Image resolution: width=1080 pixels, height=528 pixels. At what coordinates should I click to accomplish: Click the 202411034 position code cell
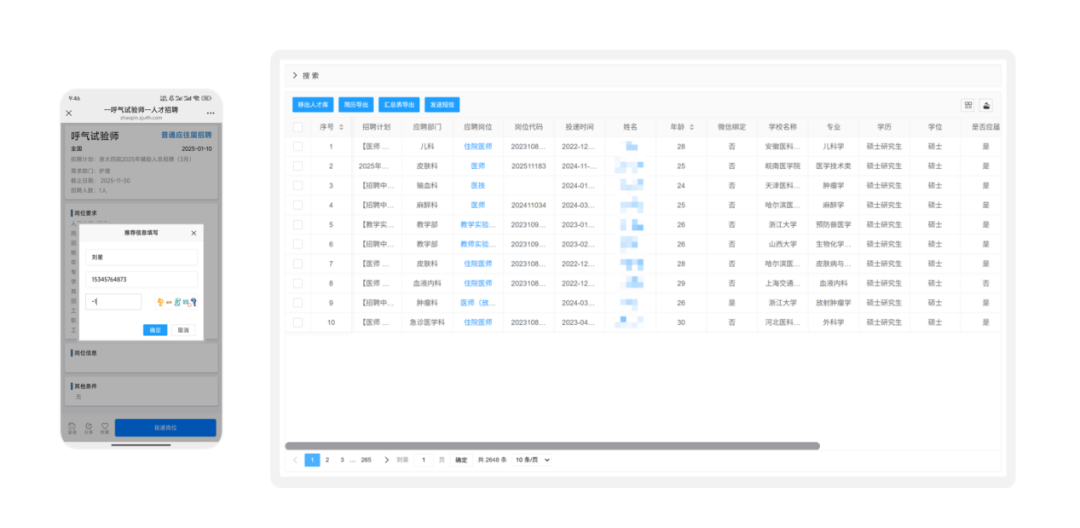point(528,205)
